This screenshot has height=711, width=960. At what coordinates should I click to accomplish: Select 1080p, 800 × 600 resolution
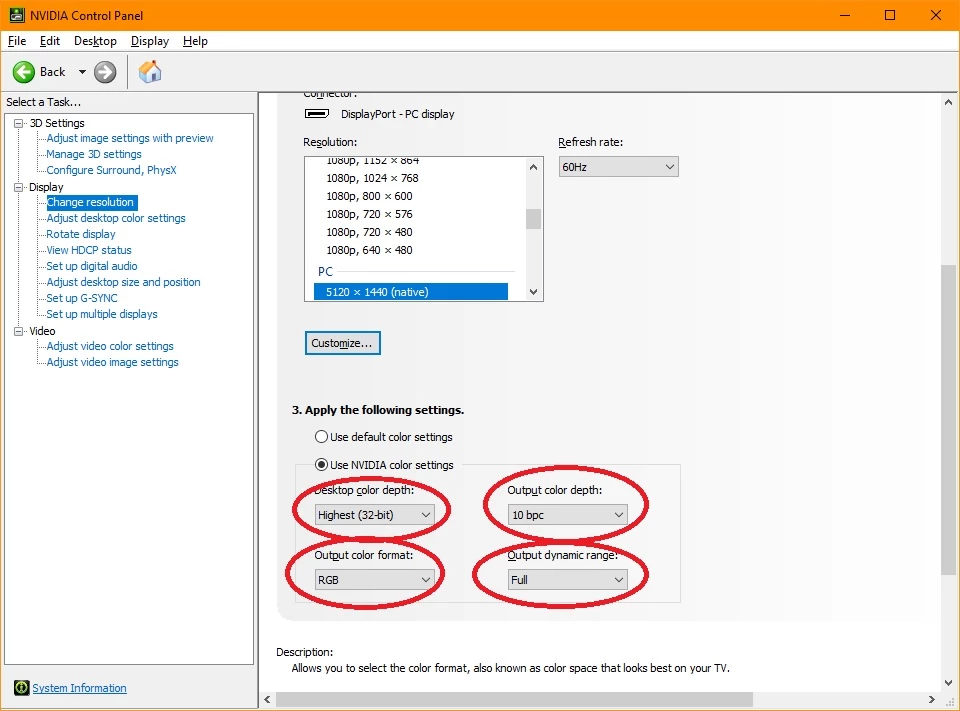pos(369,196)
